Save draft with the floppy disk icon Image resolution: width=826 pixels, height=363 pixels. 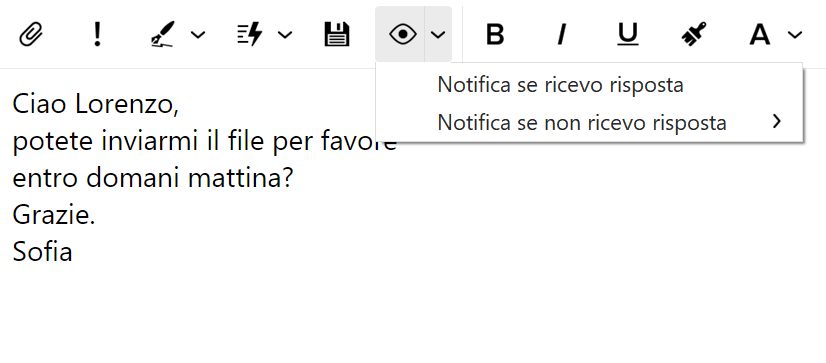point(337,35)
